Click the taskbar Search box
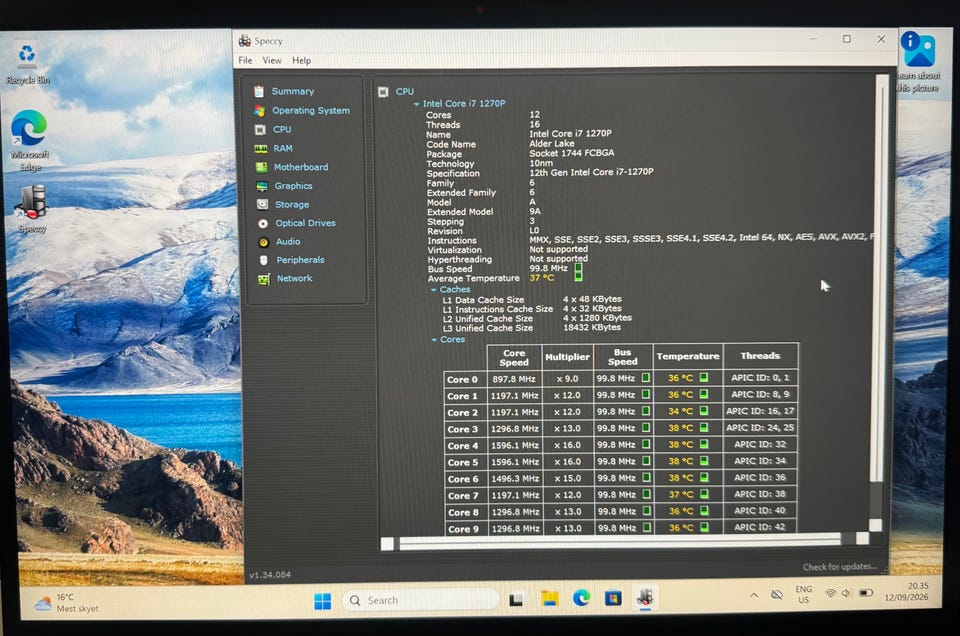The height and width of the screenshot is (636, 960). pos(421,600)
